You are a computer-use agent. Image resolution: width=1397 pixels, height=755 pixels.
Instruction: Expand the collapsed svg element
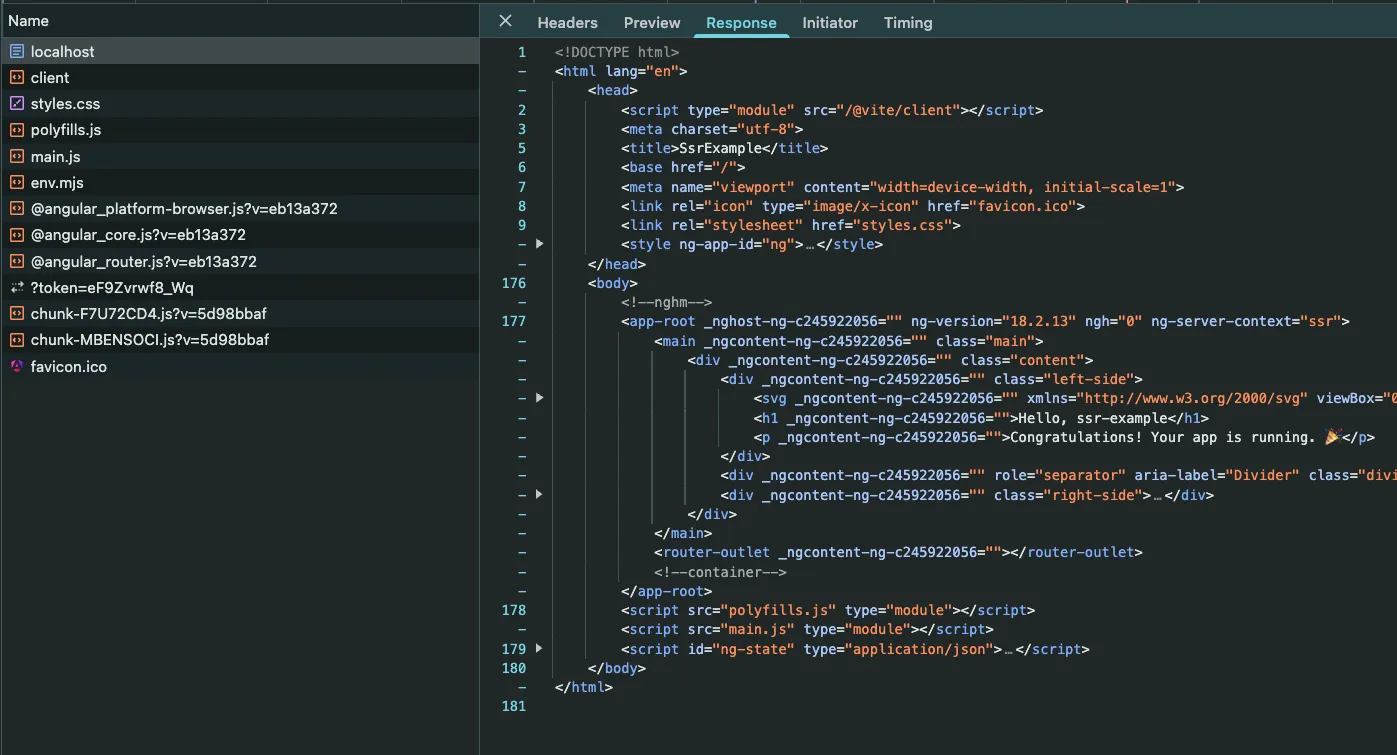pyautogui.click(x=540, y=398)
